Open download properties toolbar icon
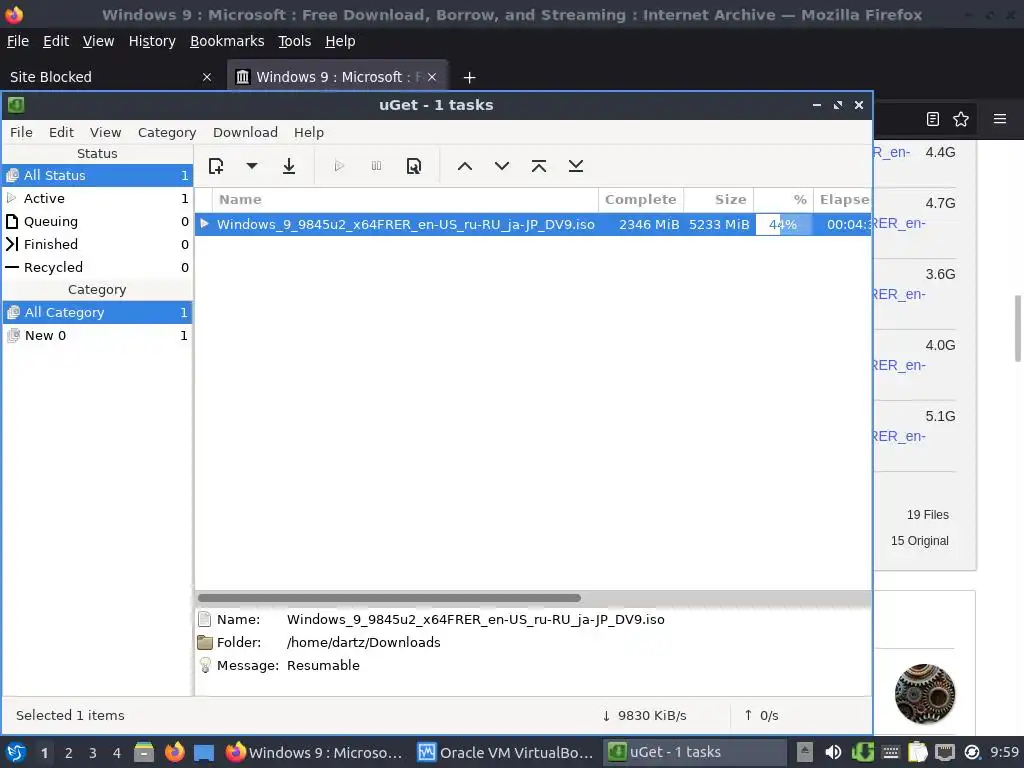The width and height of the screenshot is (1024, 768). 414,167
